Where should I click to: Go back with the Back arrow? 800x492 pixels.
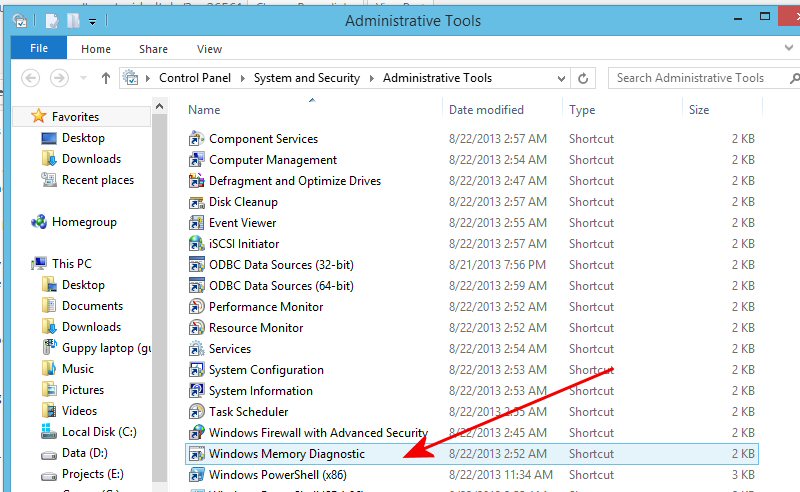point(31,78)
